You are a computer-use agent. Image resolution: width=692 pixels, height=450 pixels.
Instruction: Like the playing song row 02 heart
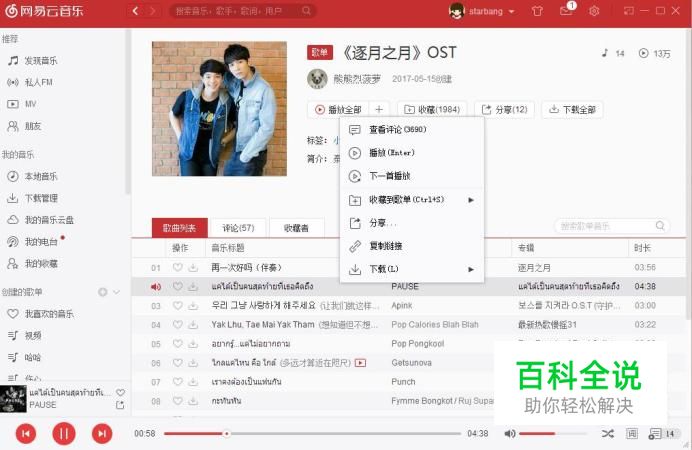pyautogui.click(x=177, y=286)
